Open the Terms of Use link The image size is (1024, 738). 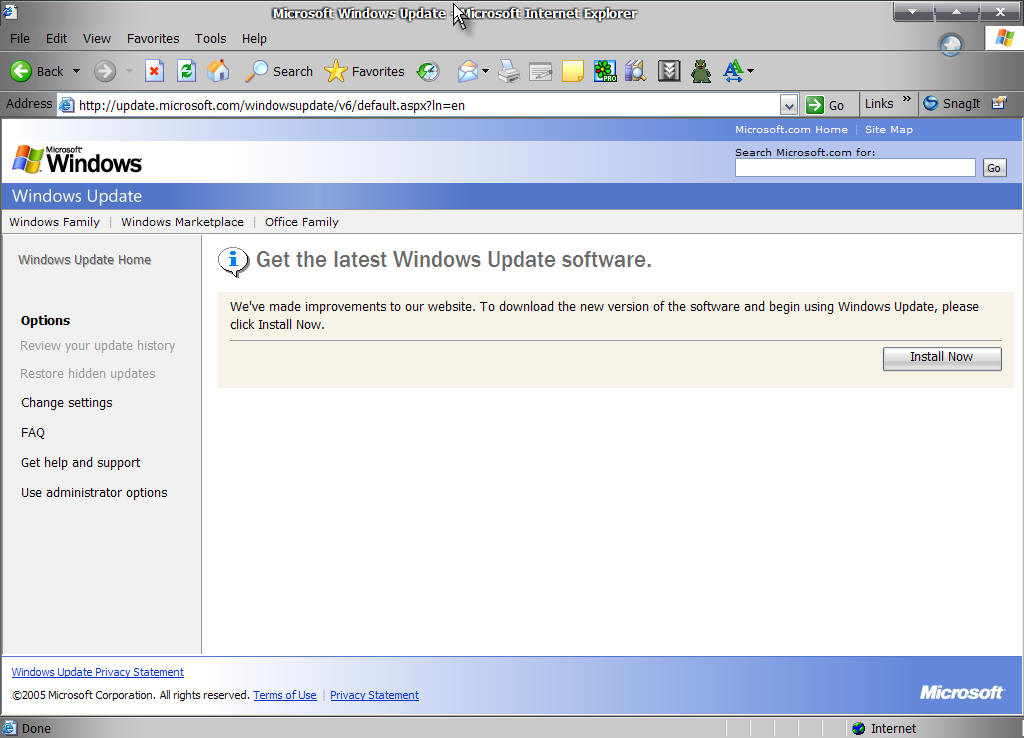point(285,695)
